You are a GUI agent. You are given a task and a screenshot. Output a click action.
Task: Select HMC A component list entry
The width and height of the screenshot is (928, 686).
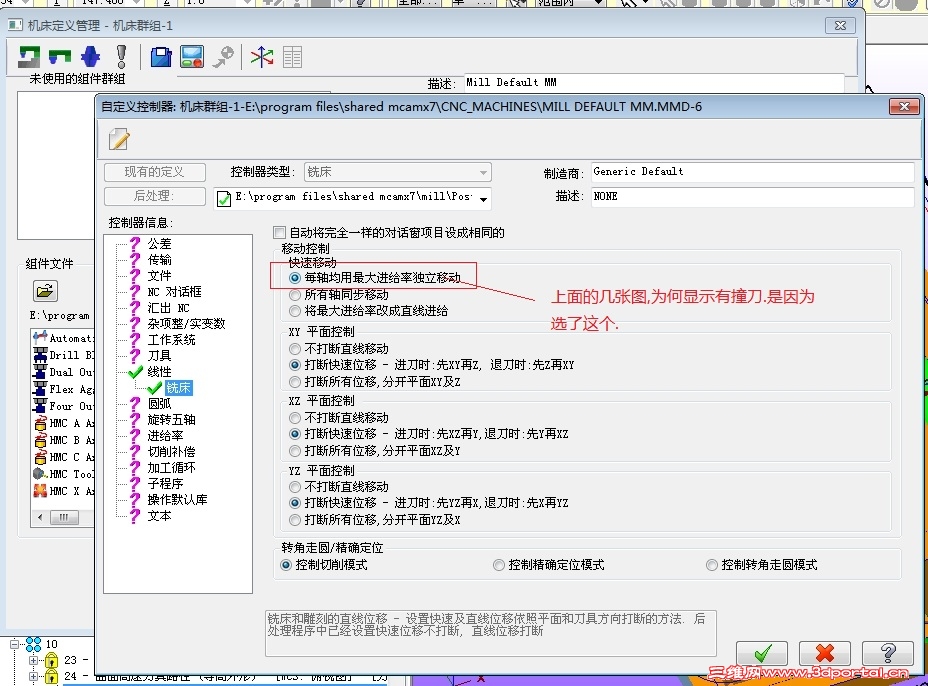pos(63,423)
